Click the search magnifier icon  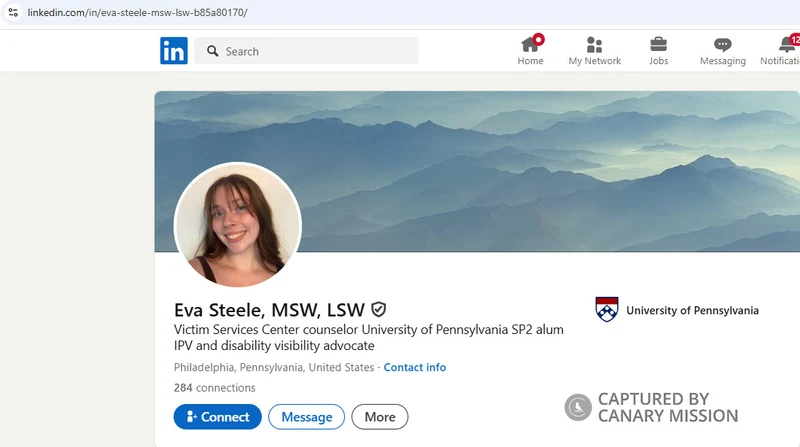213,51
